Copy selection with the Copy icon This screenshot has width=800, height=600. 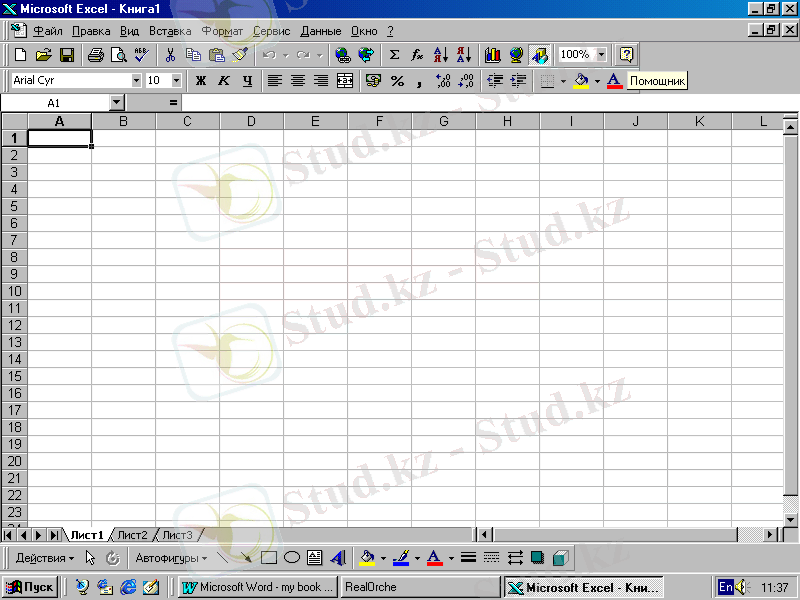coord(193,55)
